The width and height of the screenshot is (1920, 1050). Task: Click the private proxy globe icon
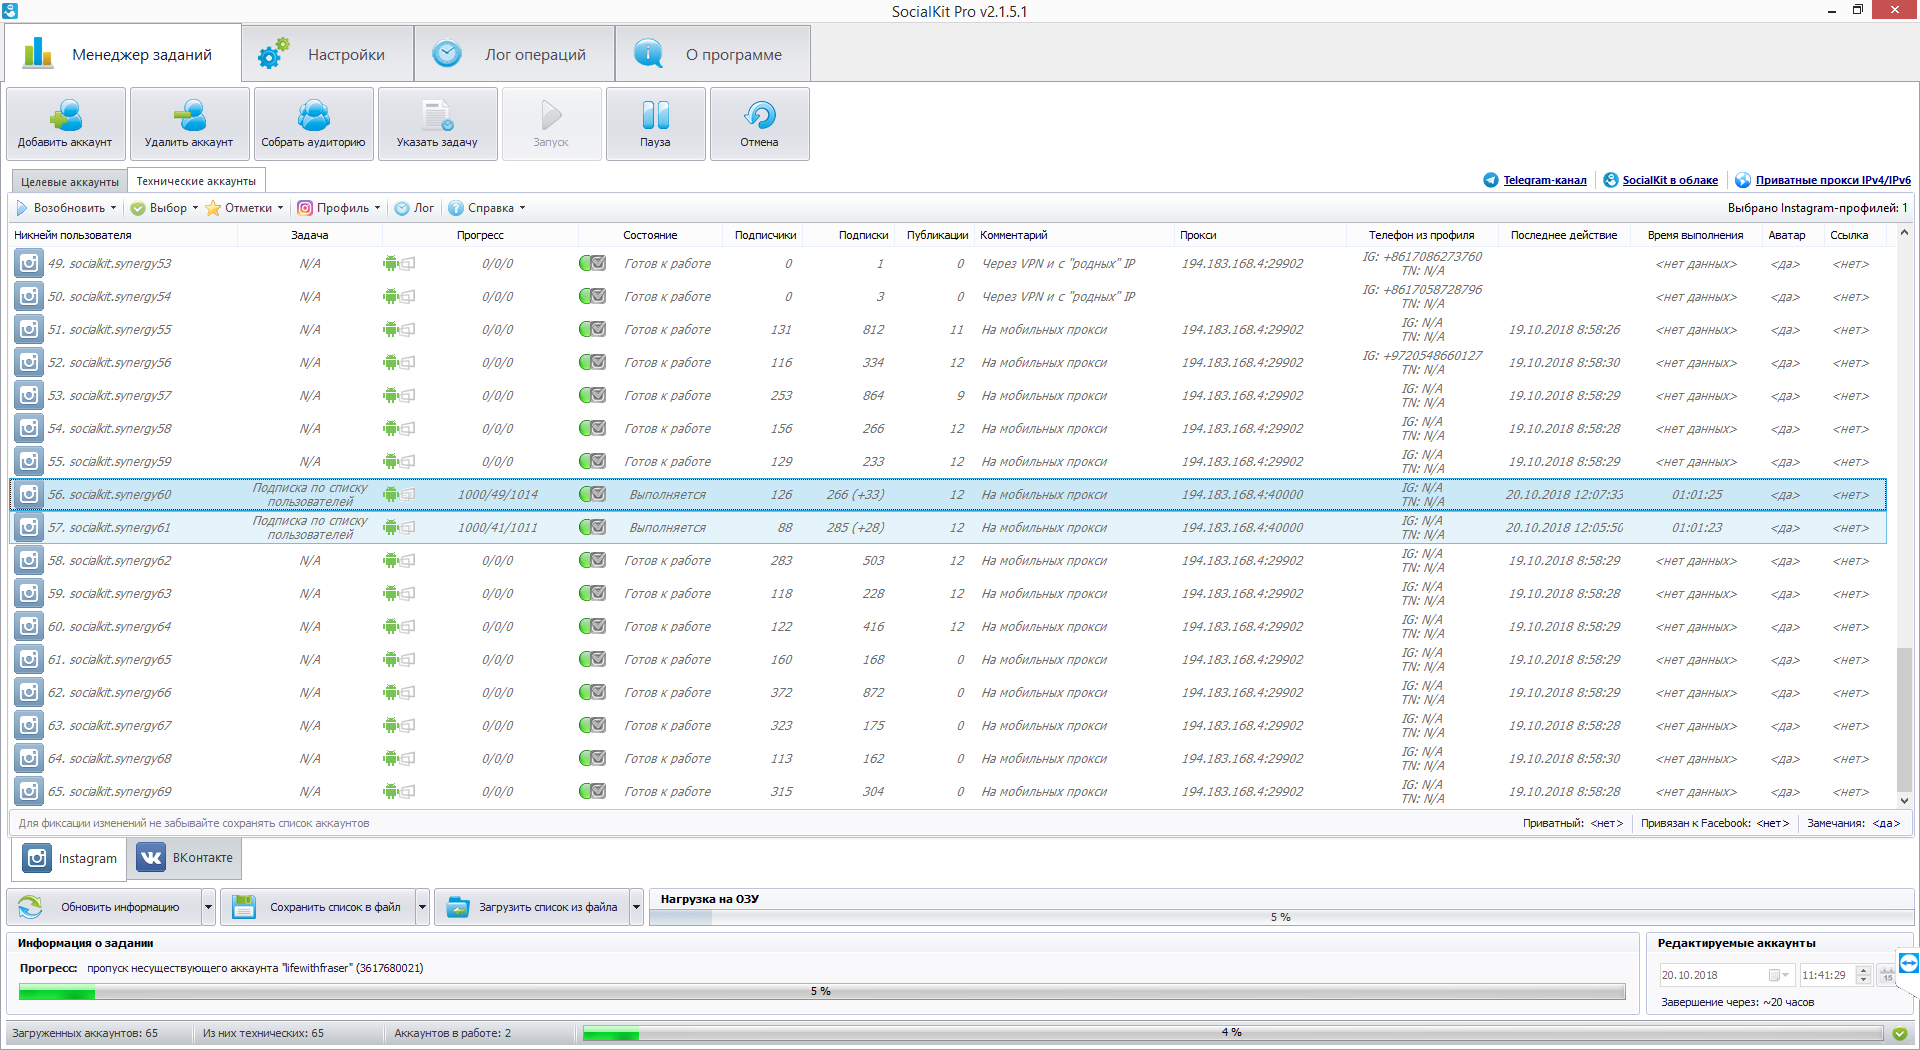click(x=1743, y=180)
